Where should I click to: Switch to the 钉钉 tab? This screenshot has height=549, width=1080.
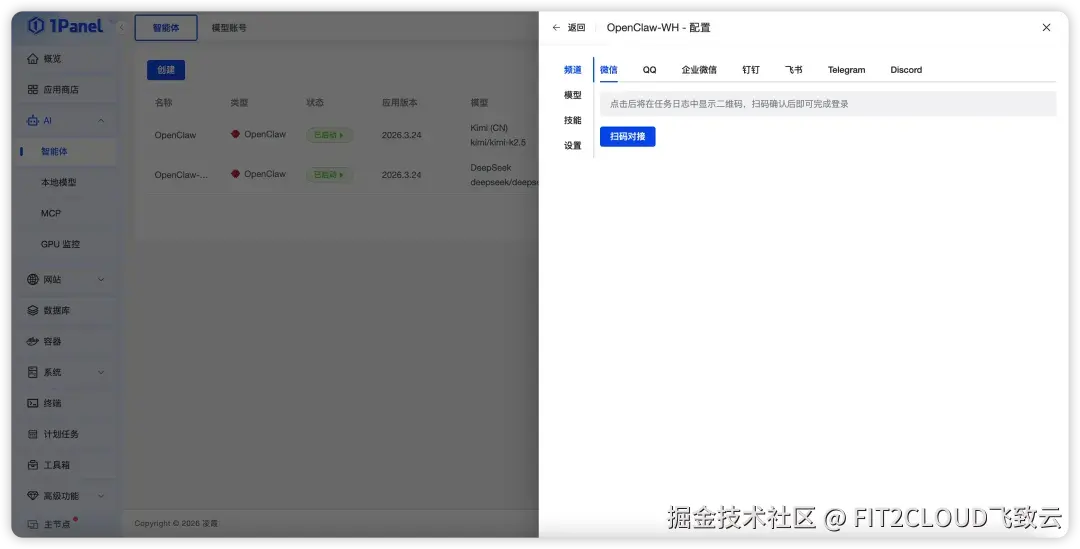pyautogui.click(x=751, y=70)
